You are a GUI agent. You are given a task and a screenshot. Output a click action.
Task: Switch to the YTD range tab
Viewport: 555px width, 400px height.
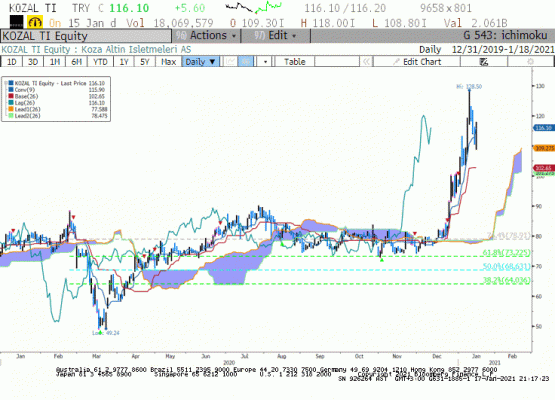coord(100,62)
